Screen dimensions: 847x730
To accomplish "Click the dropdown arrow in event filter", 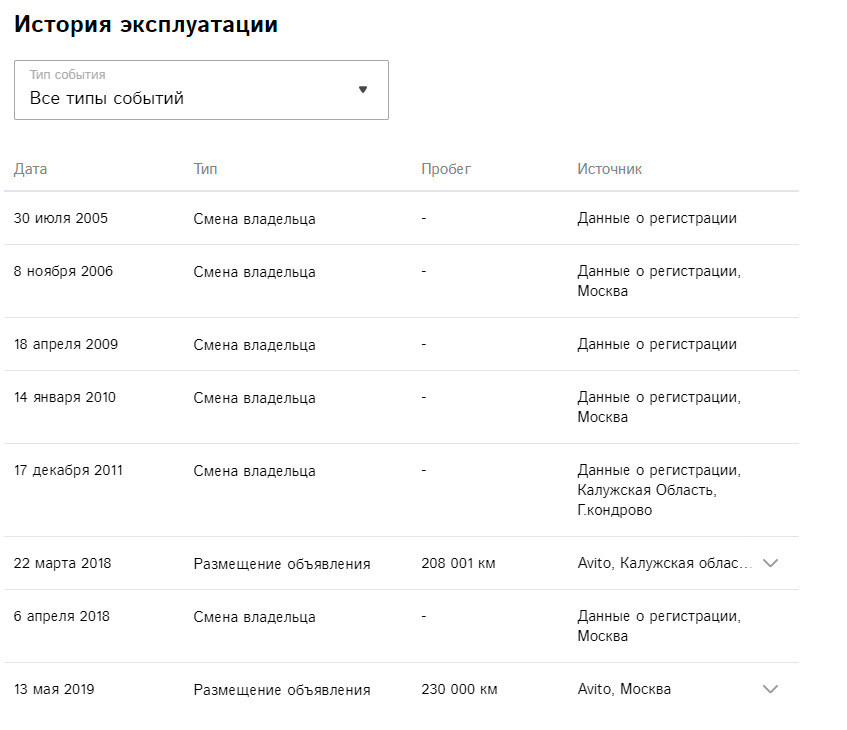I will [363, 90].
